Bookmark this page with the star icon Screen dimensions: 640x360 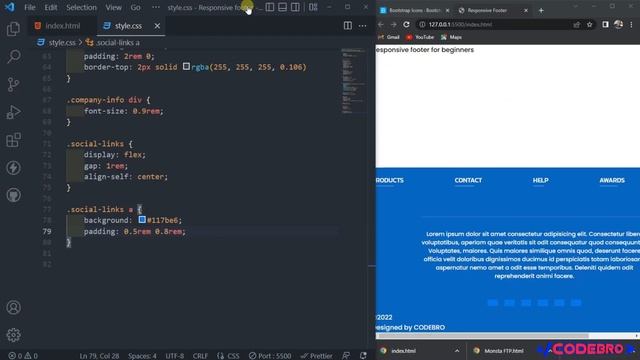589,24
